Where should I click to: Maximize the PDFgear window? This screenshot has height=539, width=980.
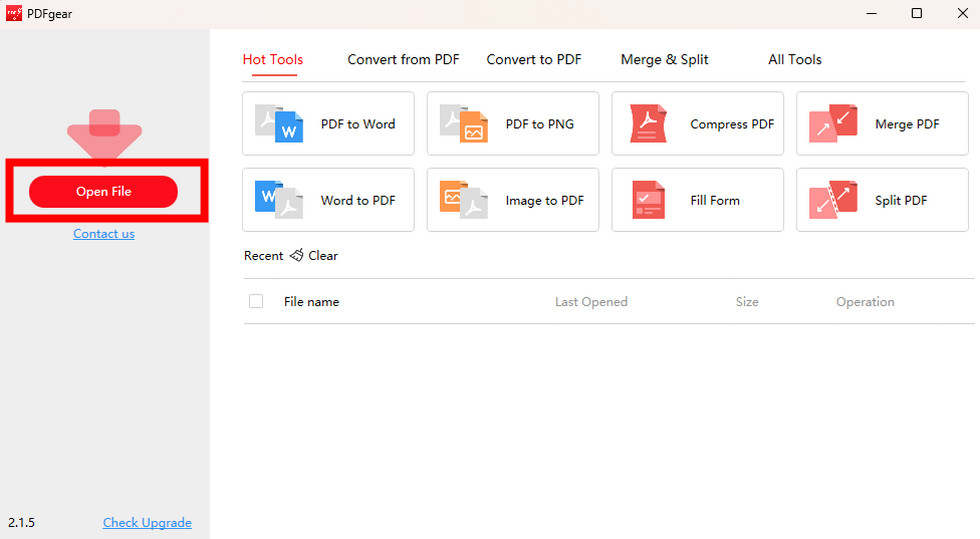coord(916,13)
